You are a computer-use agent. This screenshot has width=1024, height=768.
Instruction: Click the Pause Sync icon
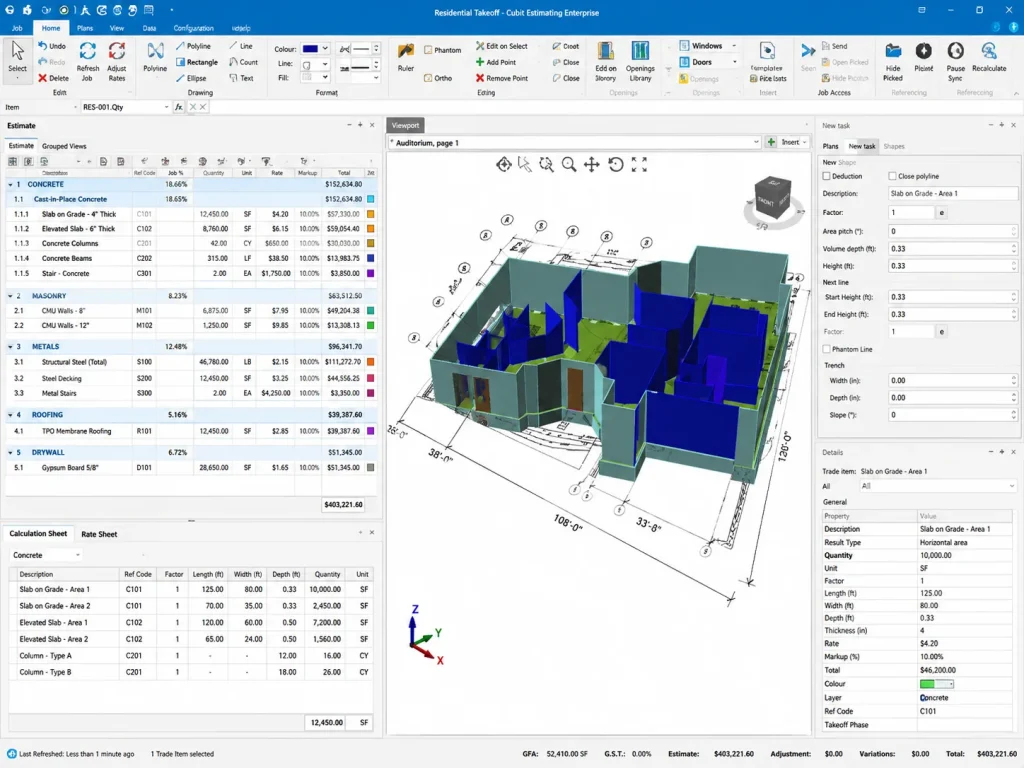tap(955, 52)
